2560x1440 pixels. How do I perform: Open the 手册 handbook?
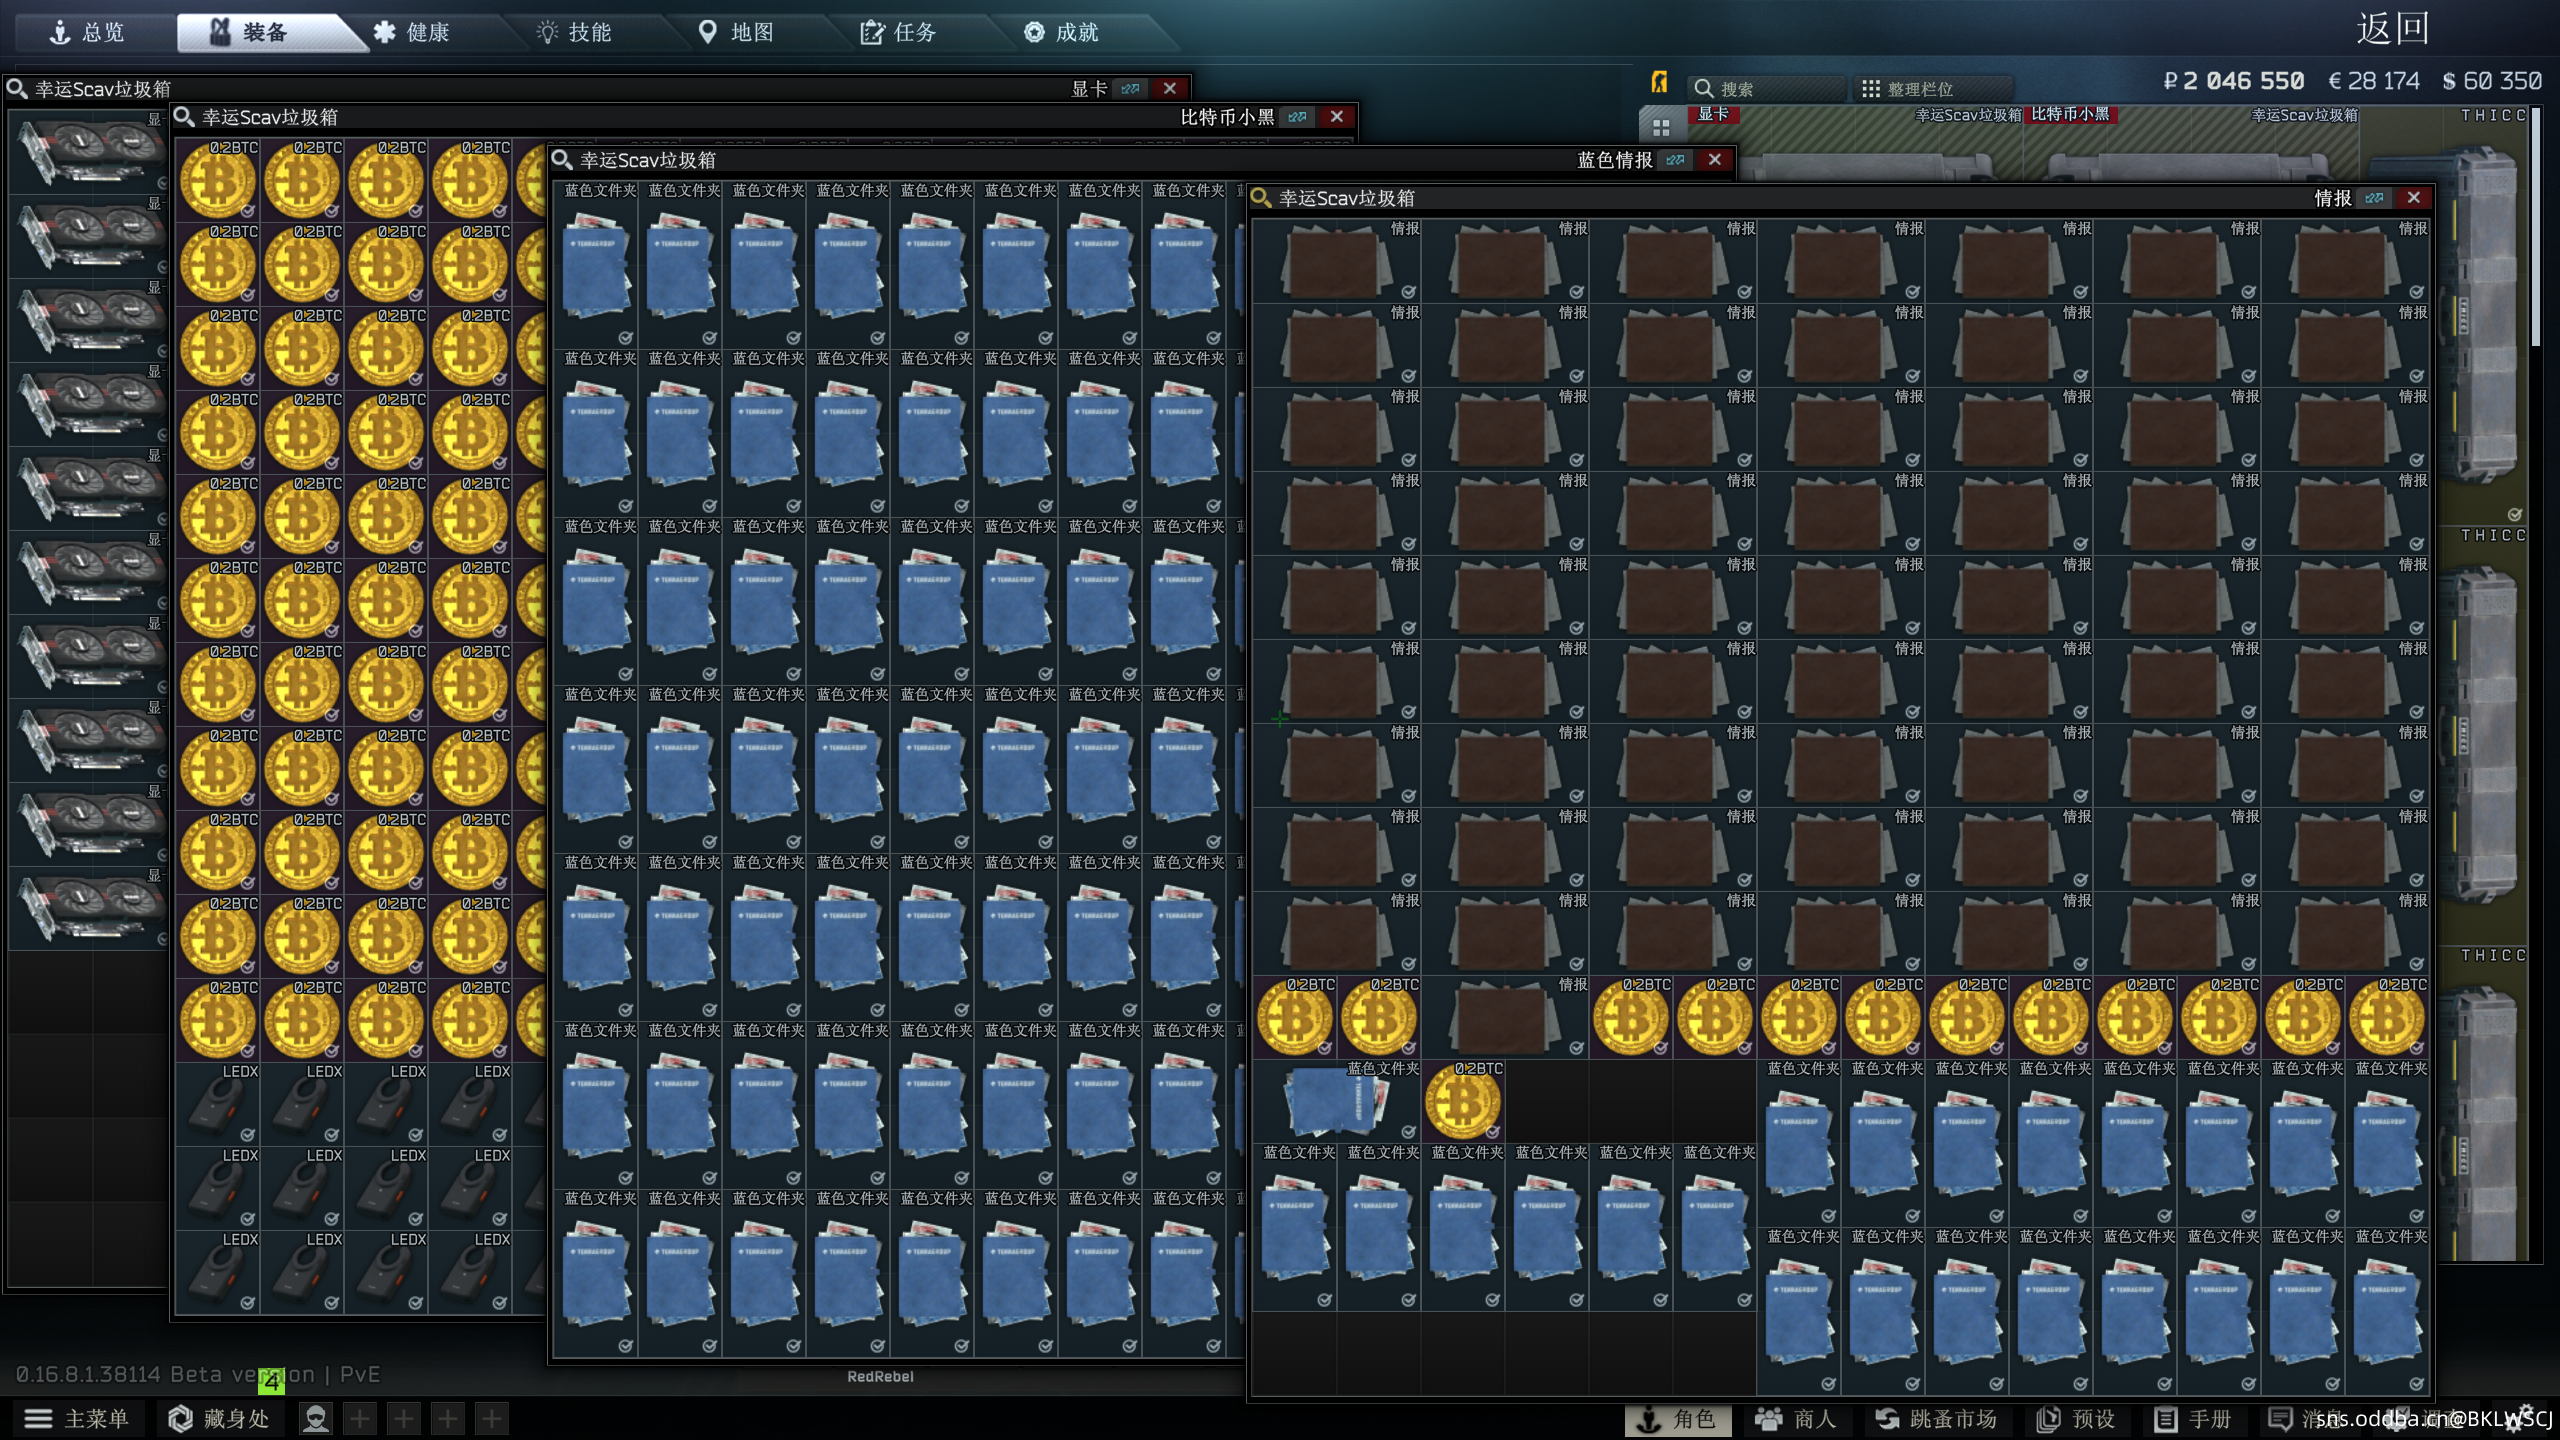point(2194,1419)
